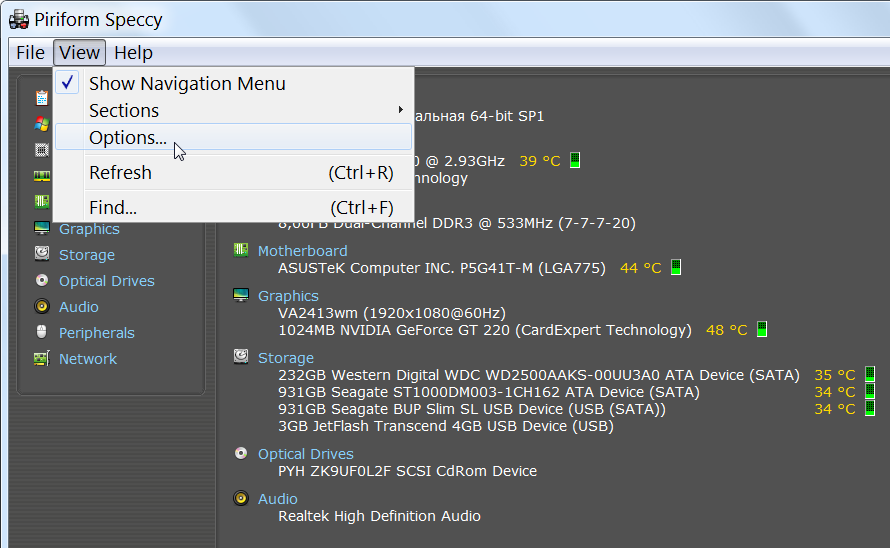Click Western Digital drive 35 °C value

click(x=835, y=375)
